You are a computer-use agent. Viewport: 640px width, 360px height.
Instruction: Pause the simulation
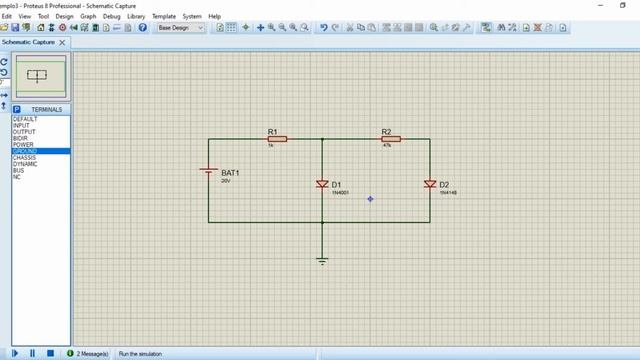tap(32, 353)
